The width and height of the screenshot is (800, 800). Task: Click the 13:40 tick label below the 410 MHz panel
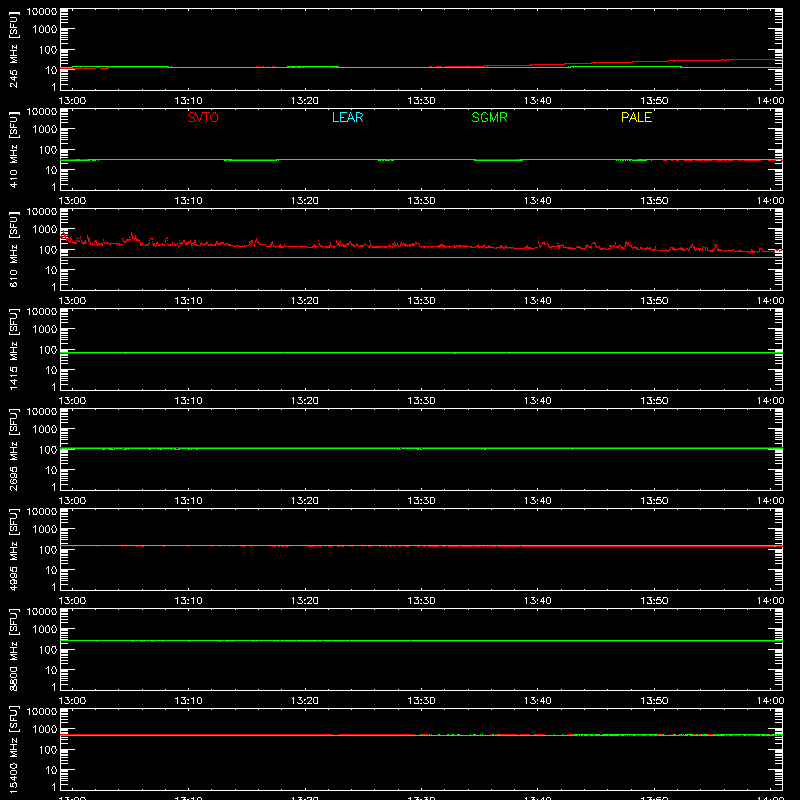538,201
